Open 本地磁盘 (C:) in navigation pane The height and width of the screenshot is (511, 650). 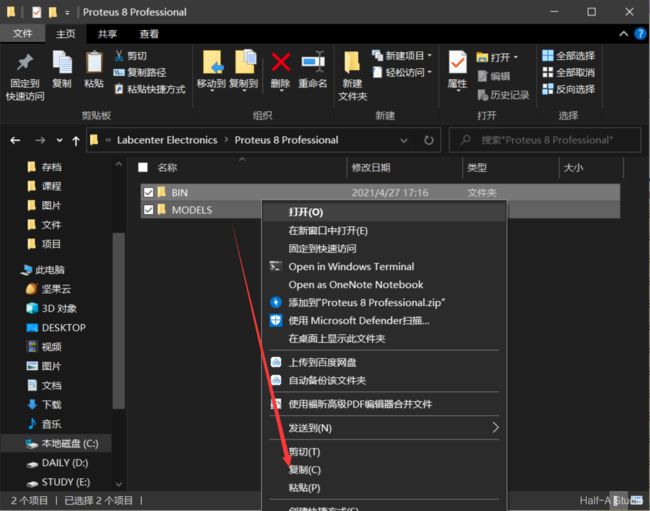coord(62,443)
